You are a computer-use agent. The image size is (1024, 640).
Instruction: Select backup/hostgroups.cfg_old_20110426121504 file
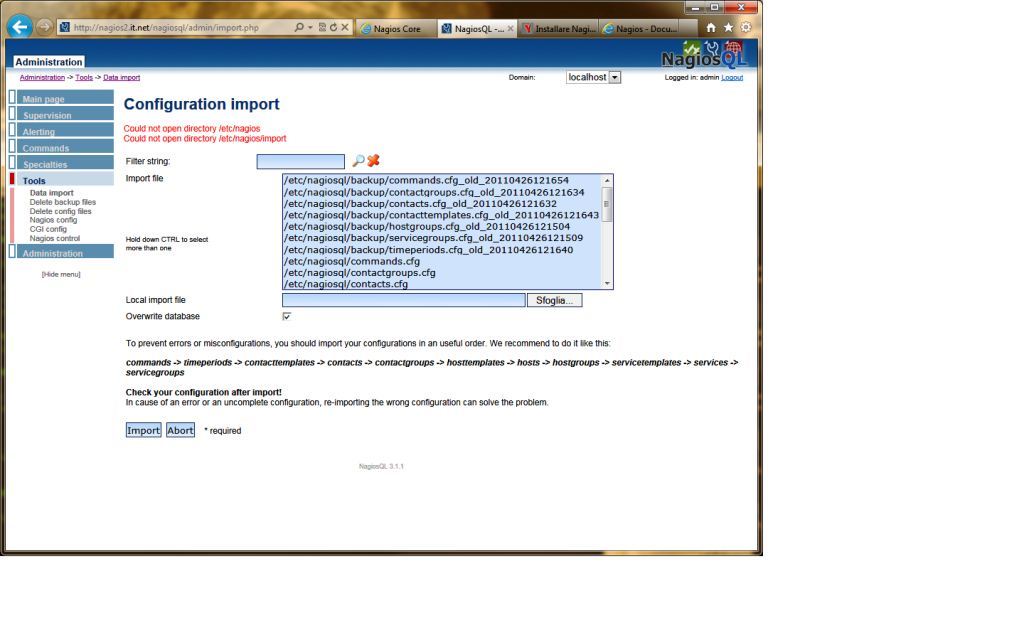click(426, 227)
